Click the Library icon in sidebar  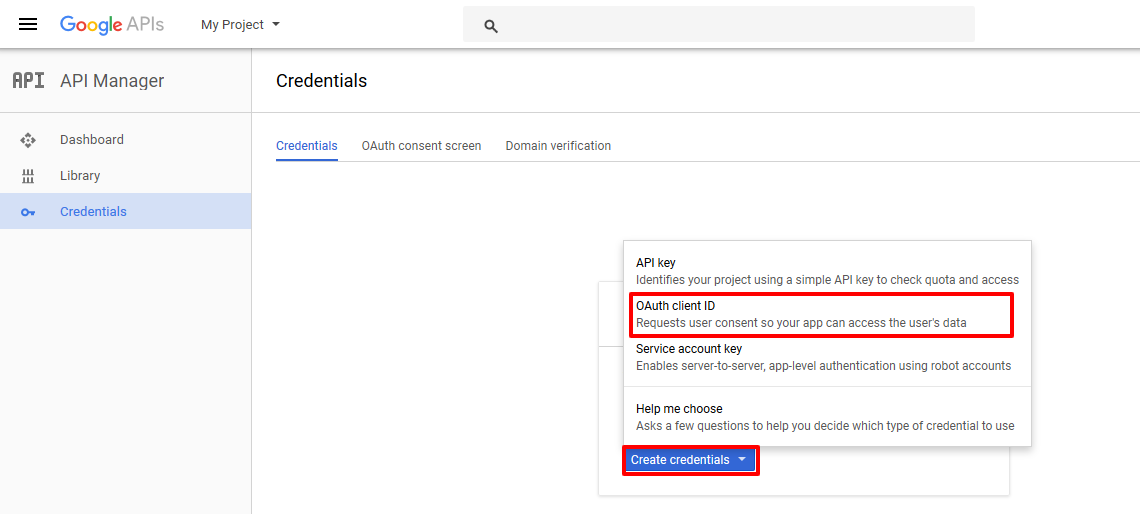(28, 176)
